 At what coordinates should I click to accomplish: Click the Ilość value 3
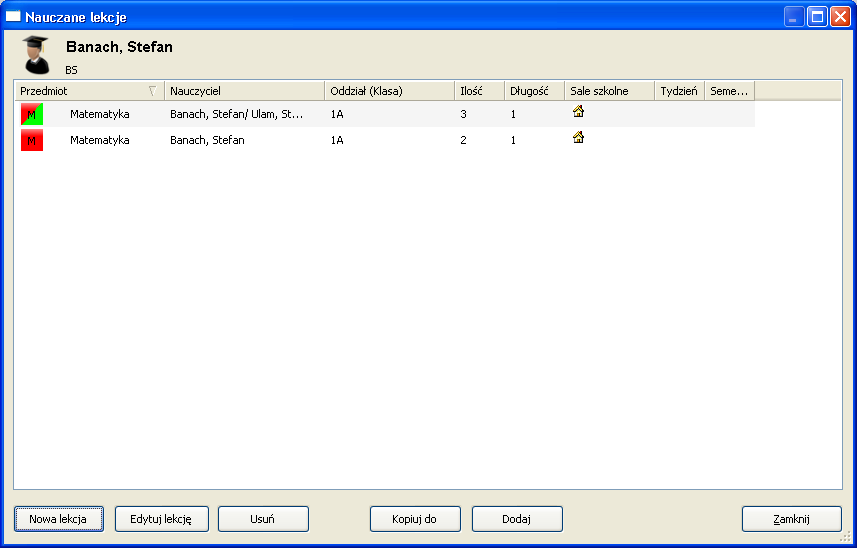[463, 114]
